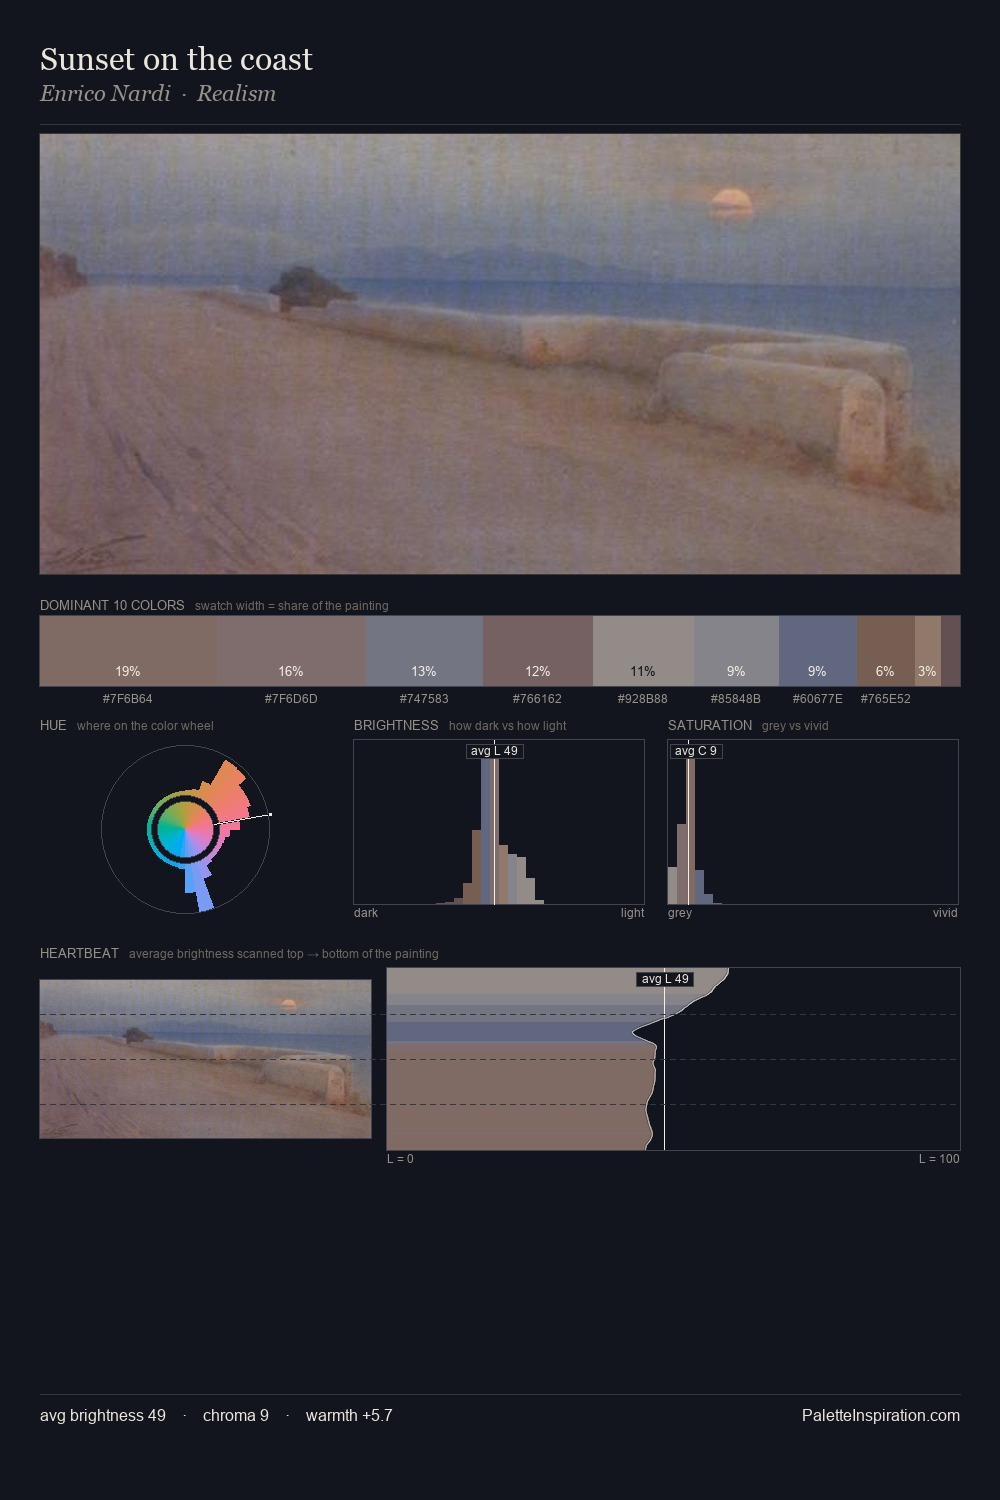Click hex code #765E52

pyautogui.click(x=885, y=699)
